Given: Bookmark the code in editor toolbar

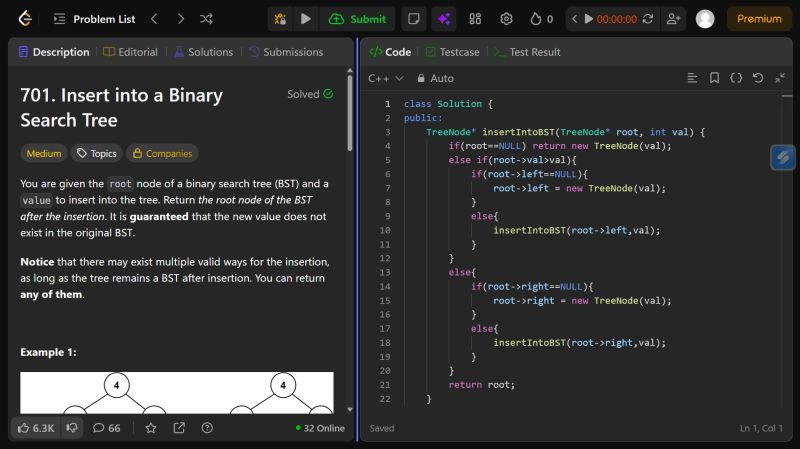Looking at the screenshot, I should pyautogui.click(x=714, y=78).
